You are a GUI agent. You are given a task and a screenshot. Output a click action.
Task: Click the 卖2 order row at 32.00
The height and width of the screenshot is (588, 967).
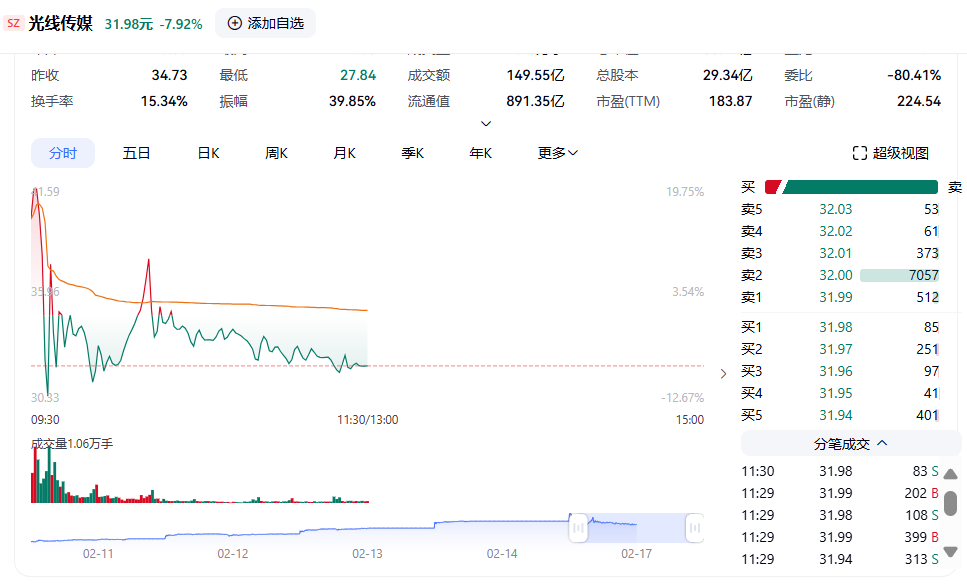pos(839,275)
